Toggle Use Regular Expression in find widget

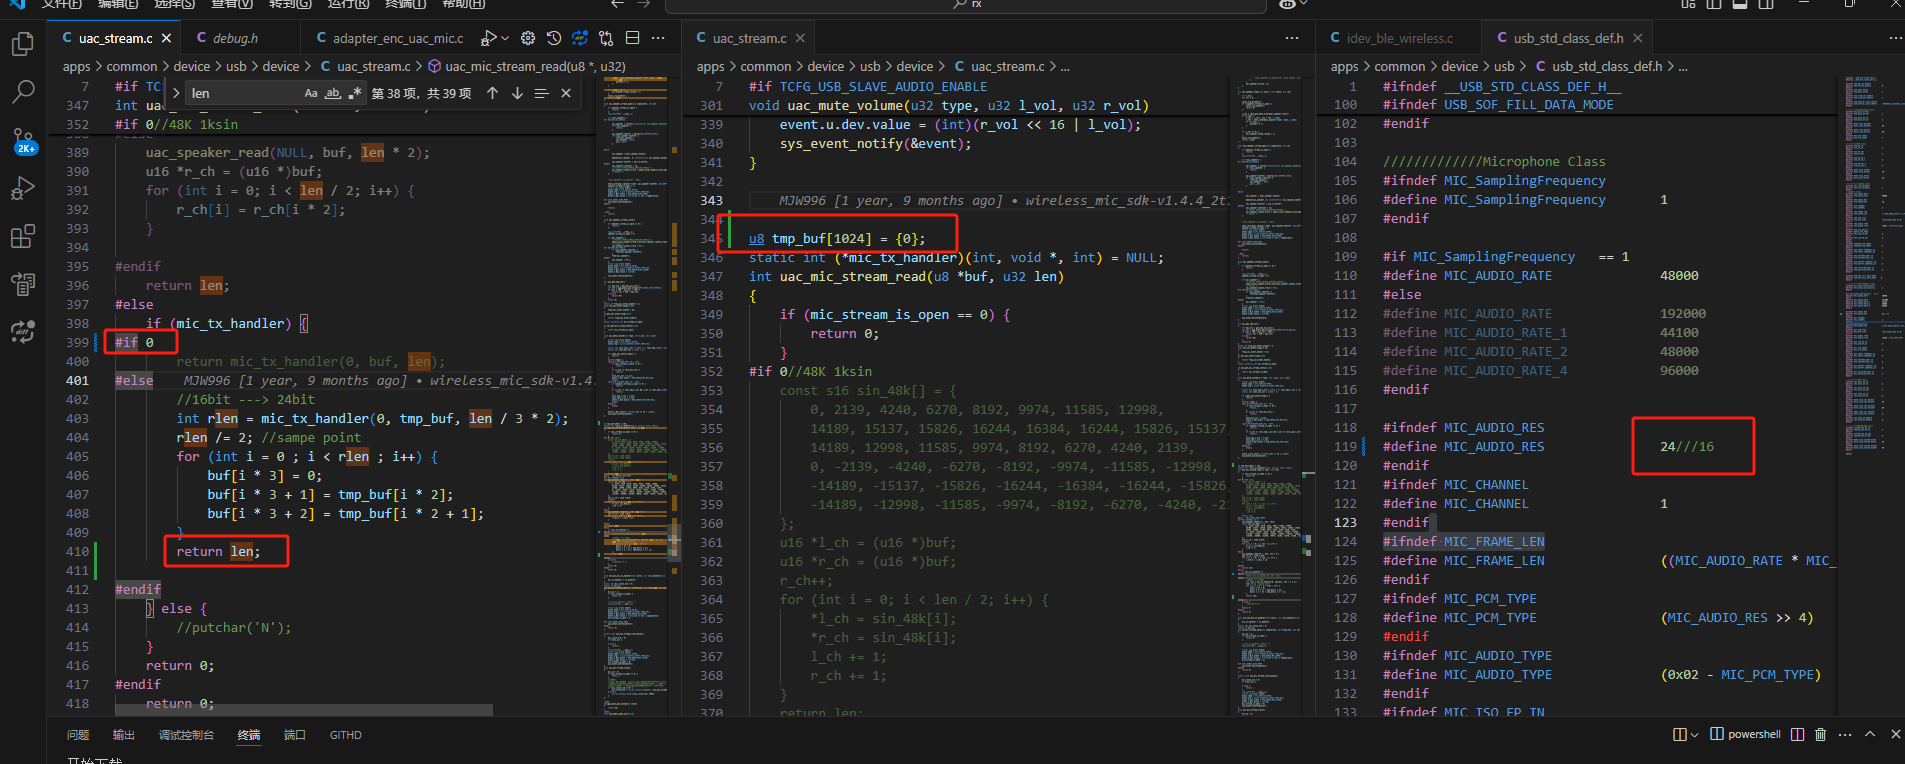click(355, 93)
